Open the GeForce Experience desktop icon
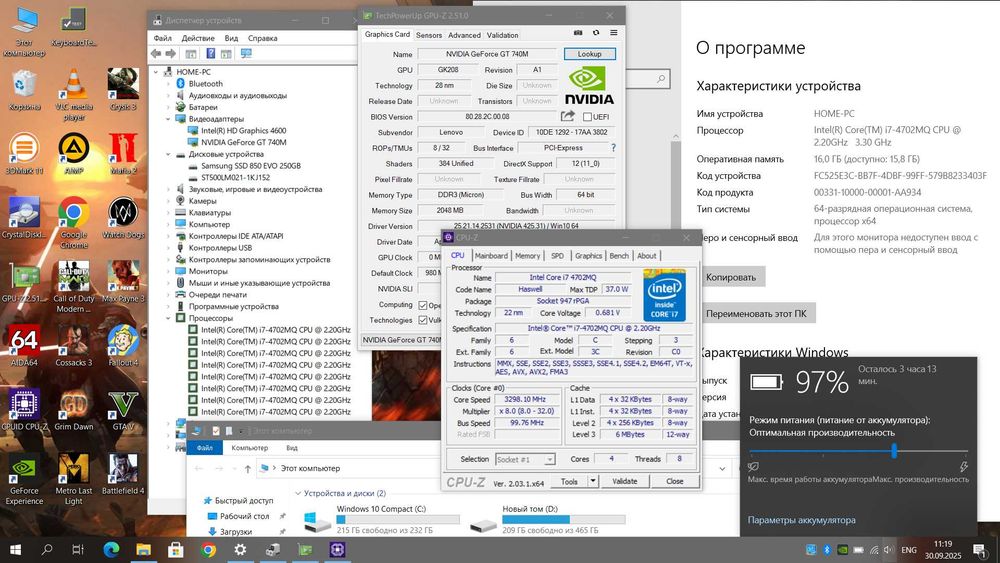This screenshot has height=563, width=1000. tap(24, 478)
